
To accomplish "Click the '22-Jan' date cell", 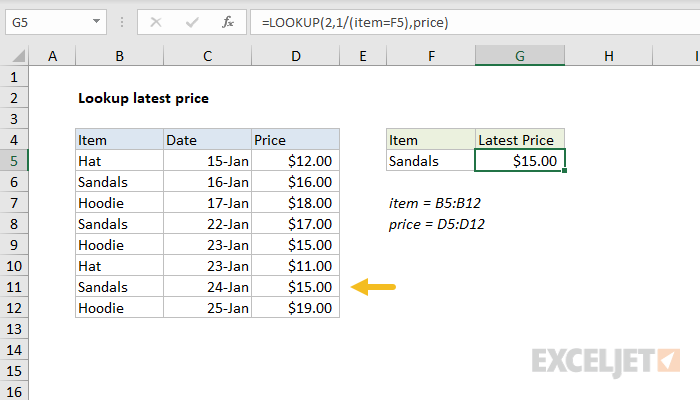I will [x=207, y=224].
